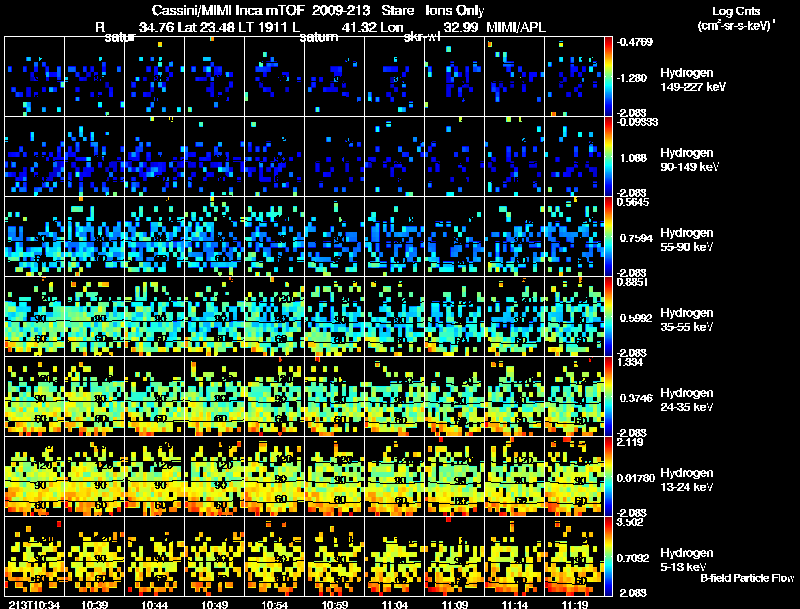
Task: Click the '10:49' time axis label
Action: coord(215,604)
